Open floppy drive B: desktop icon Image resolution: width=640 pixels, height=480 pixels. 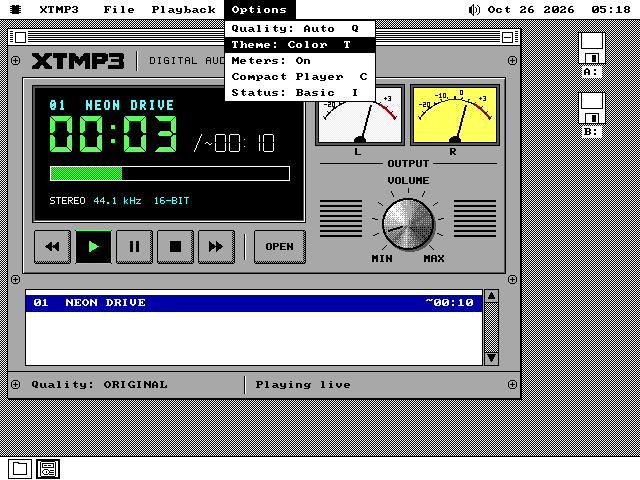591,115
